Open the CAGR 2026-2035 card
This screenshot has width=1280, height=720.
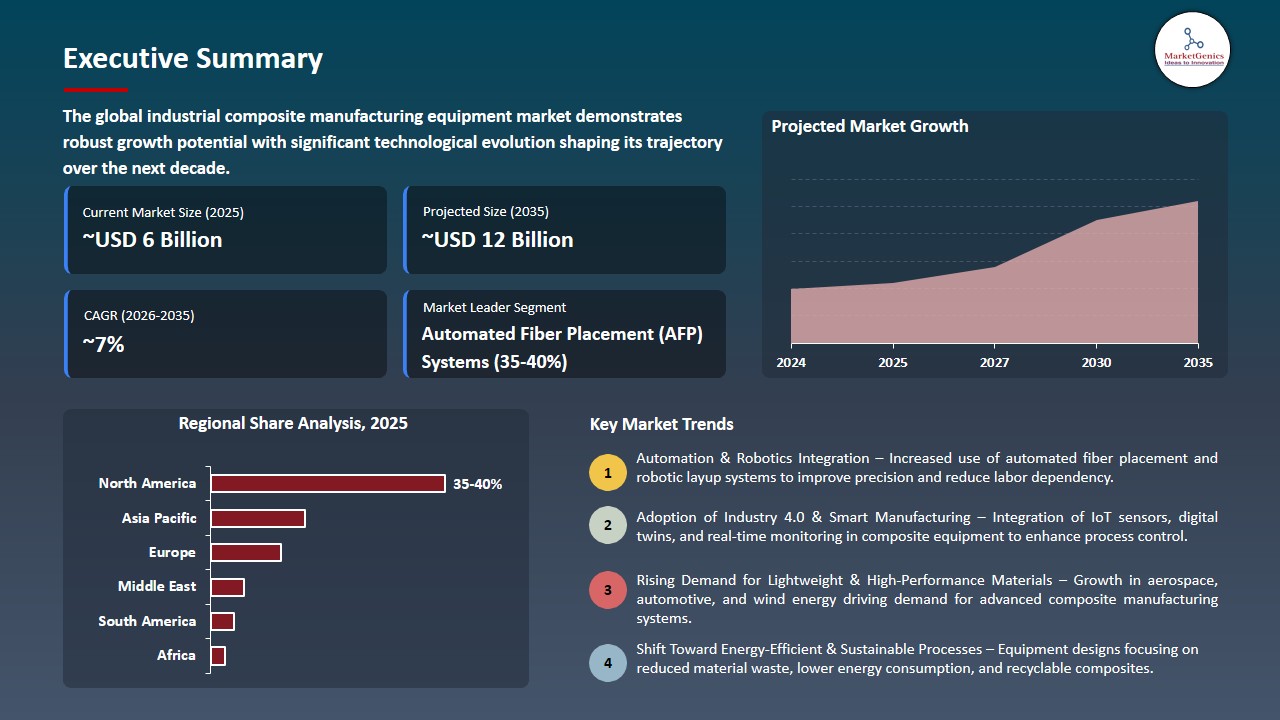tap(225, 333)
